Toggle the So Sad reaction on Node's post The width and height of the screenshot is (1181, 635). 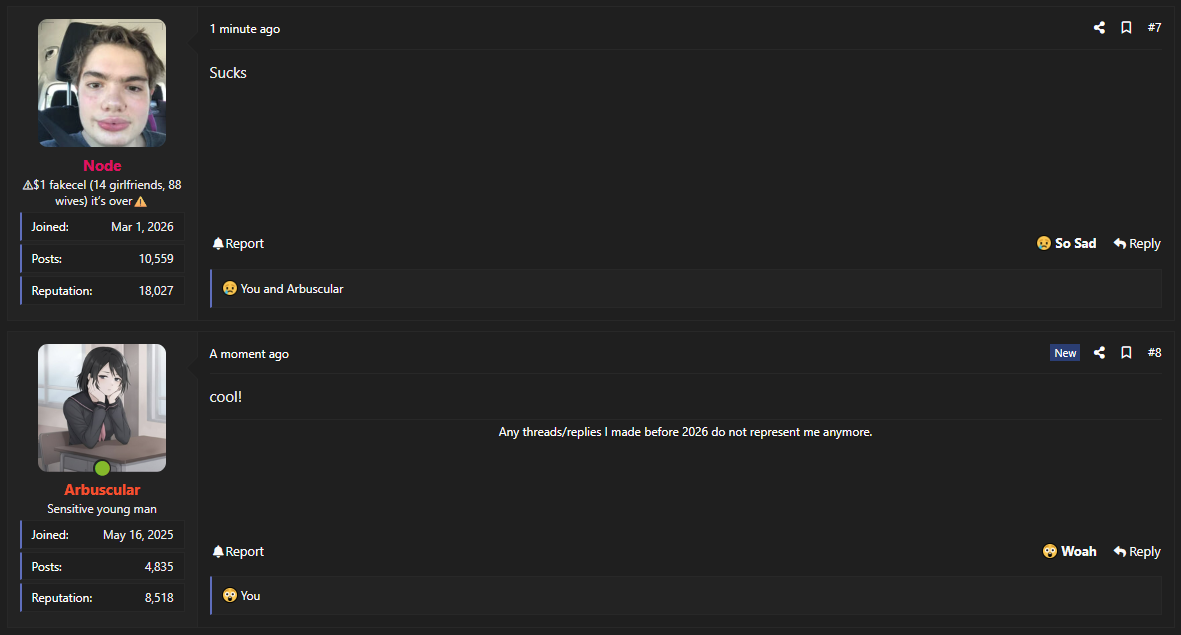coord(1067,243)
